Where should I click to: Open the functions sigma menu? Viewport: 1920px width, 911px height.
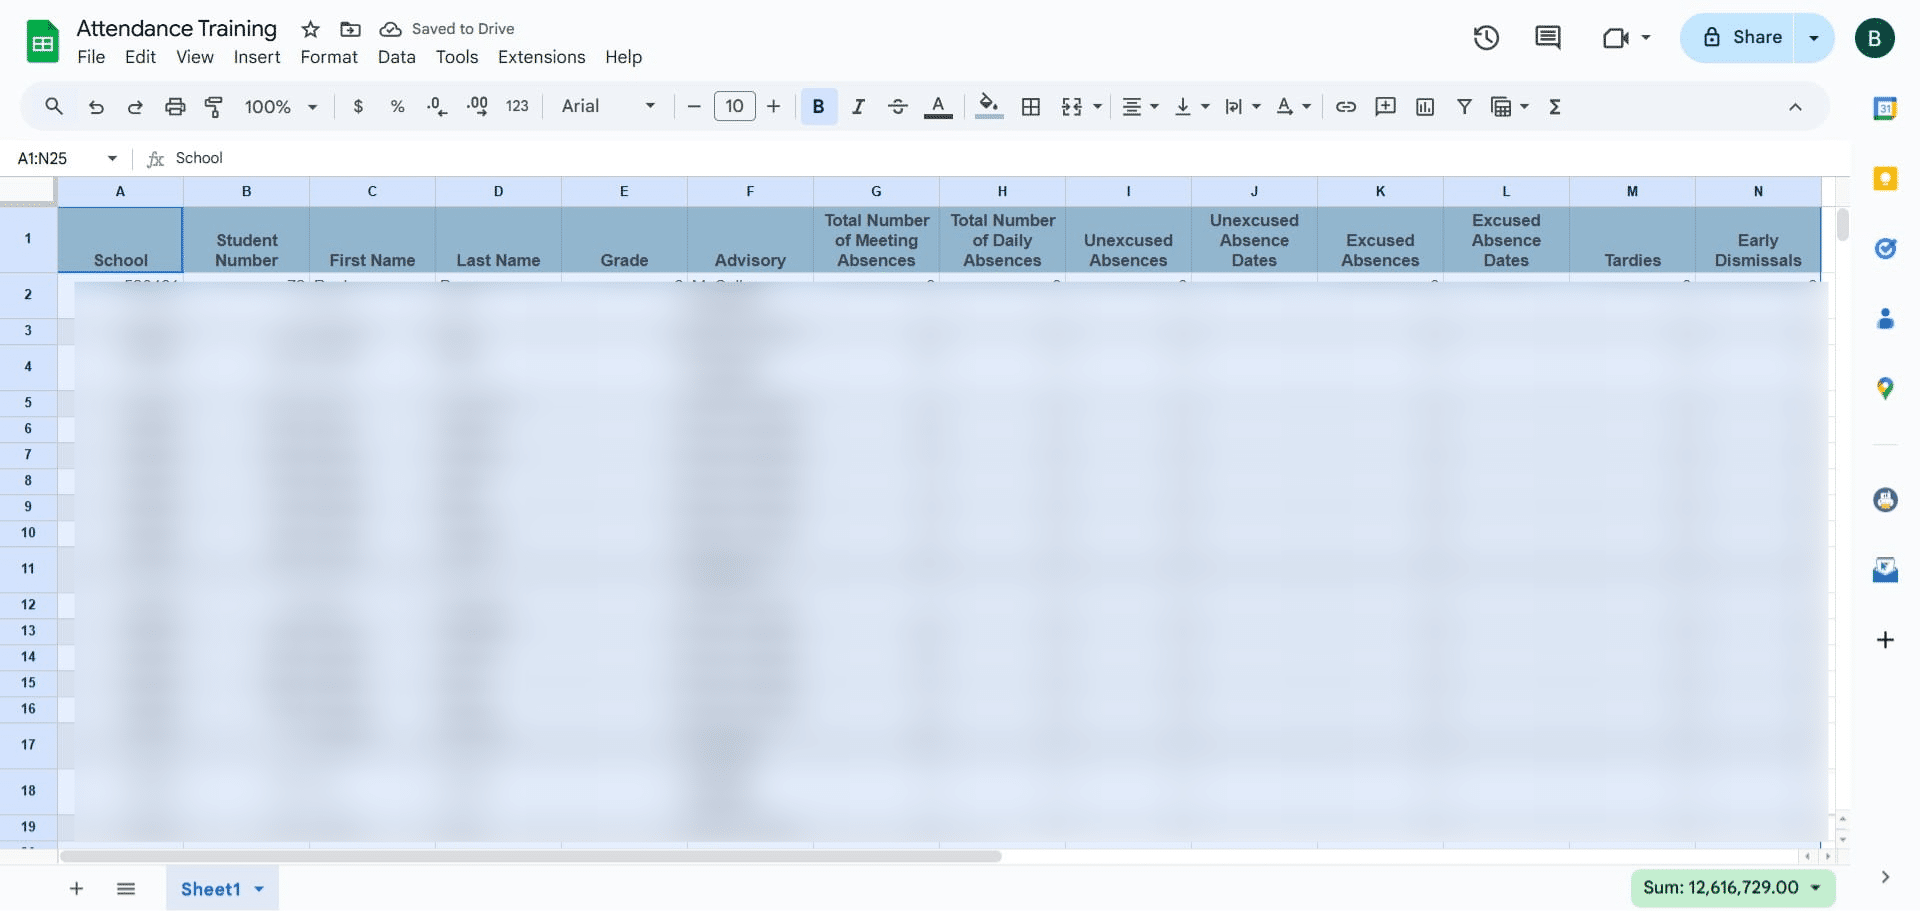(1555, 106)
